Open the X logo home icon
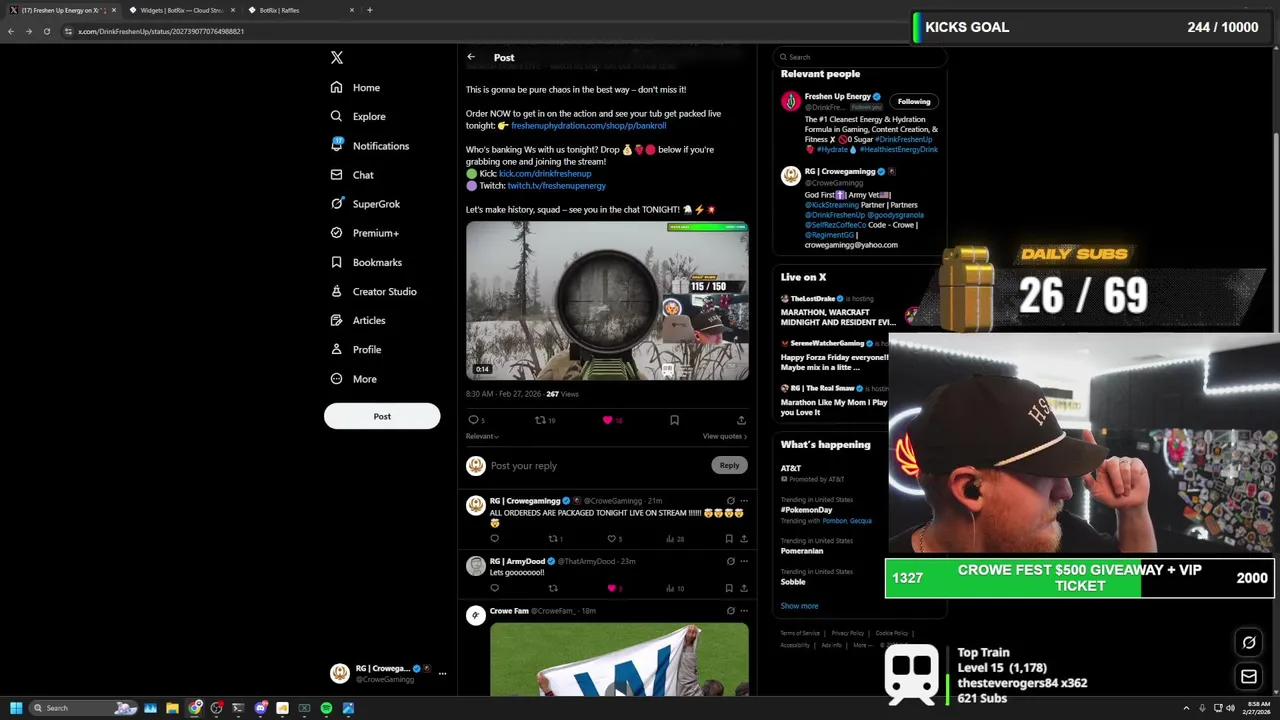Viewport: 1280px width, 720px height. [337, 57]
